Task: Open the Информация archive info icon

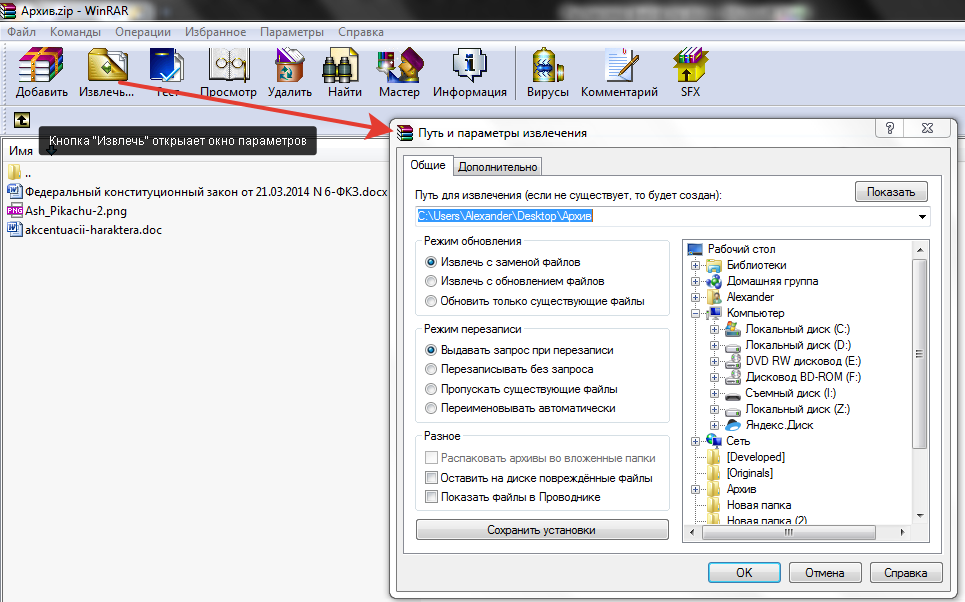Action: pyautogui.click(x=469, y=68)
